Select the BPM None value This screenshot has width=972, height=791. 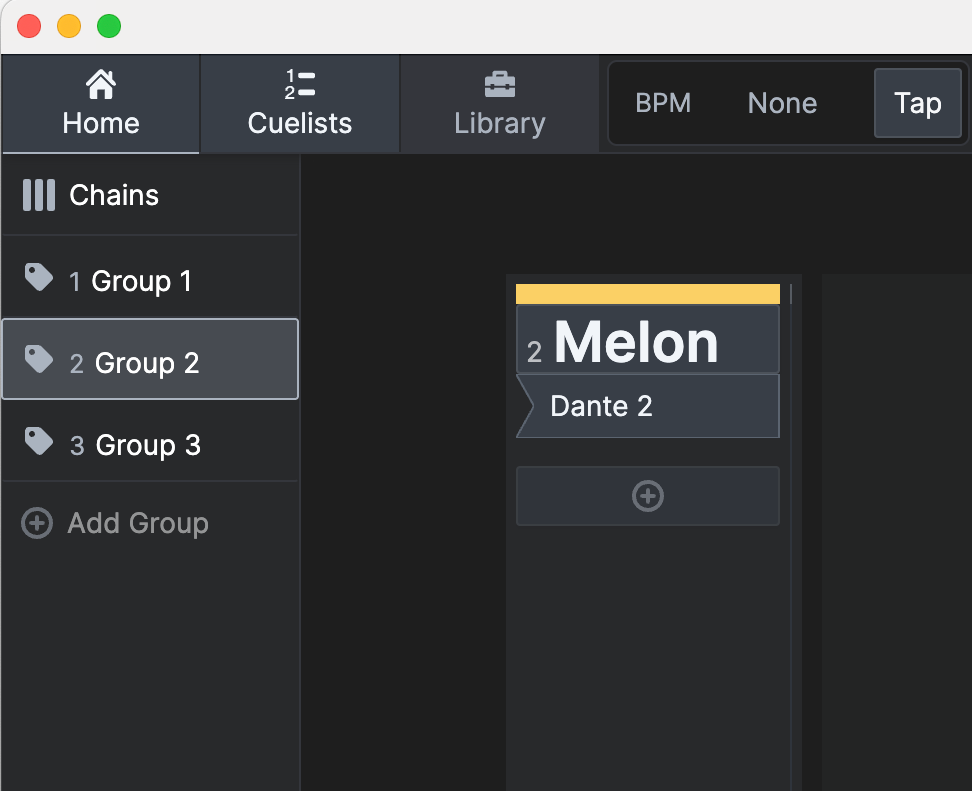782,103
